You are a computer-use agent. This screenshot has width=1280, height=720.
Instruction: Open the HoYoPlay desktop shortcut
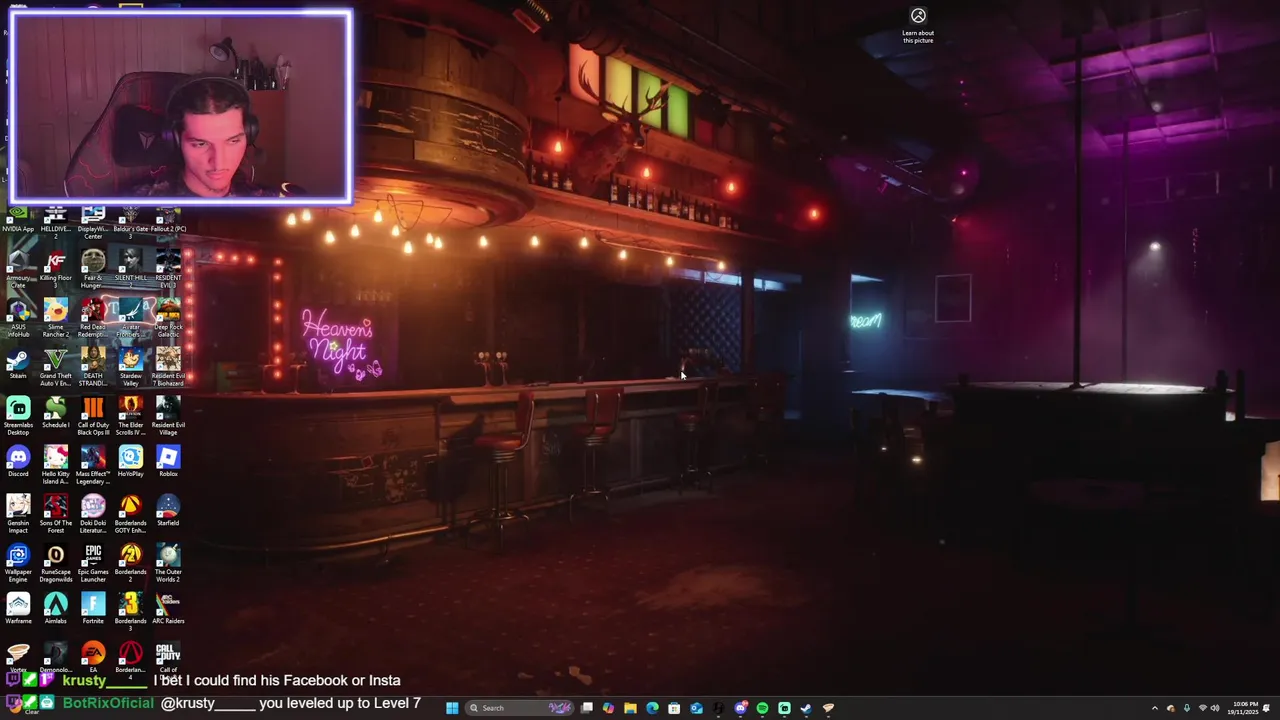click(x=130, y=461)
